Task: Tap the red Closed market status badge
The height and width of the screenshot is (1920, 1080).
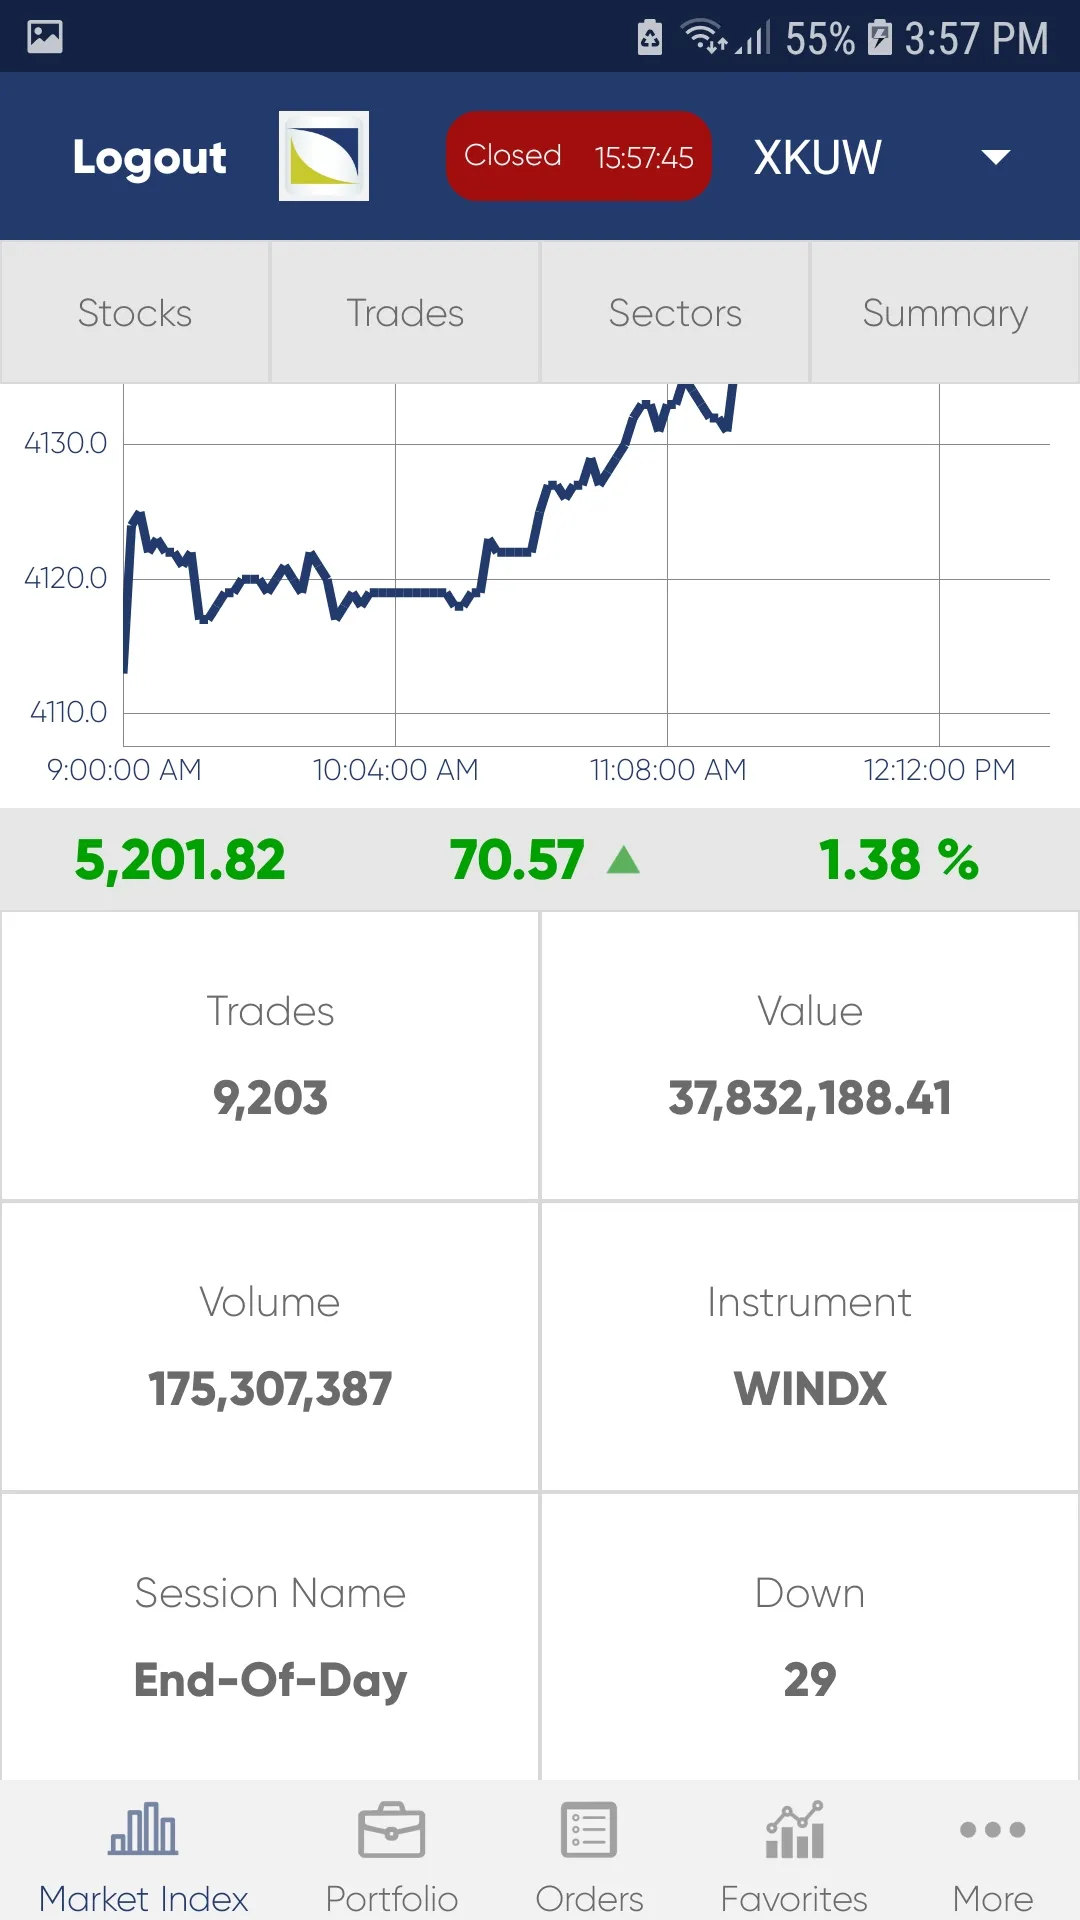Action: tap(578, 156)
